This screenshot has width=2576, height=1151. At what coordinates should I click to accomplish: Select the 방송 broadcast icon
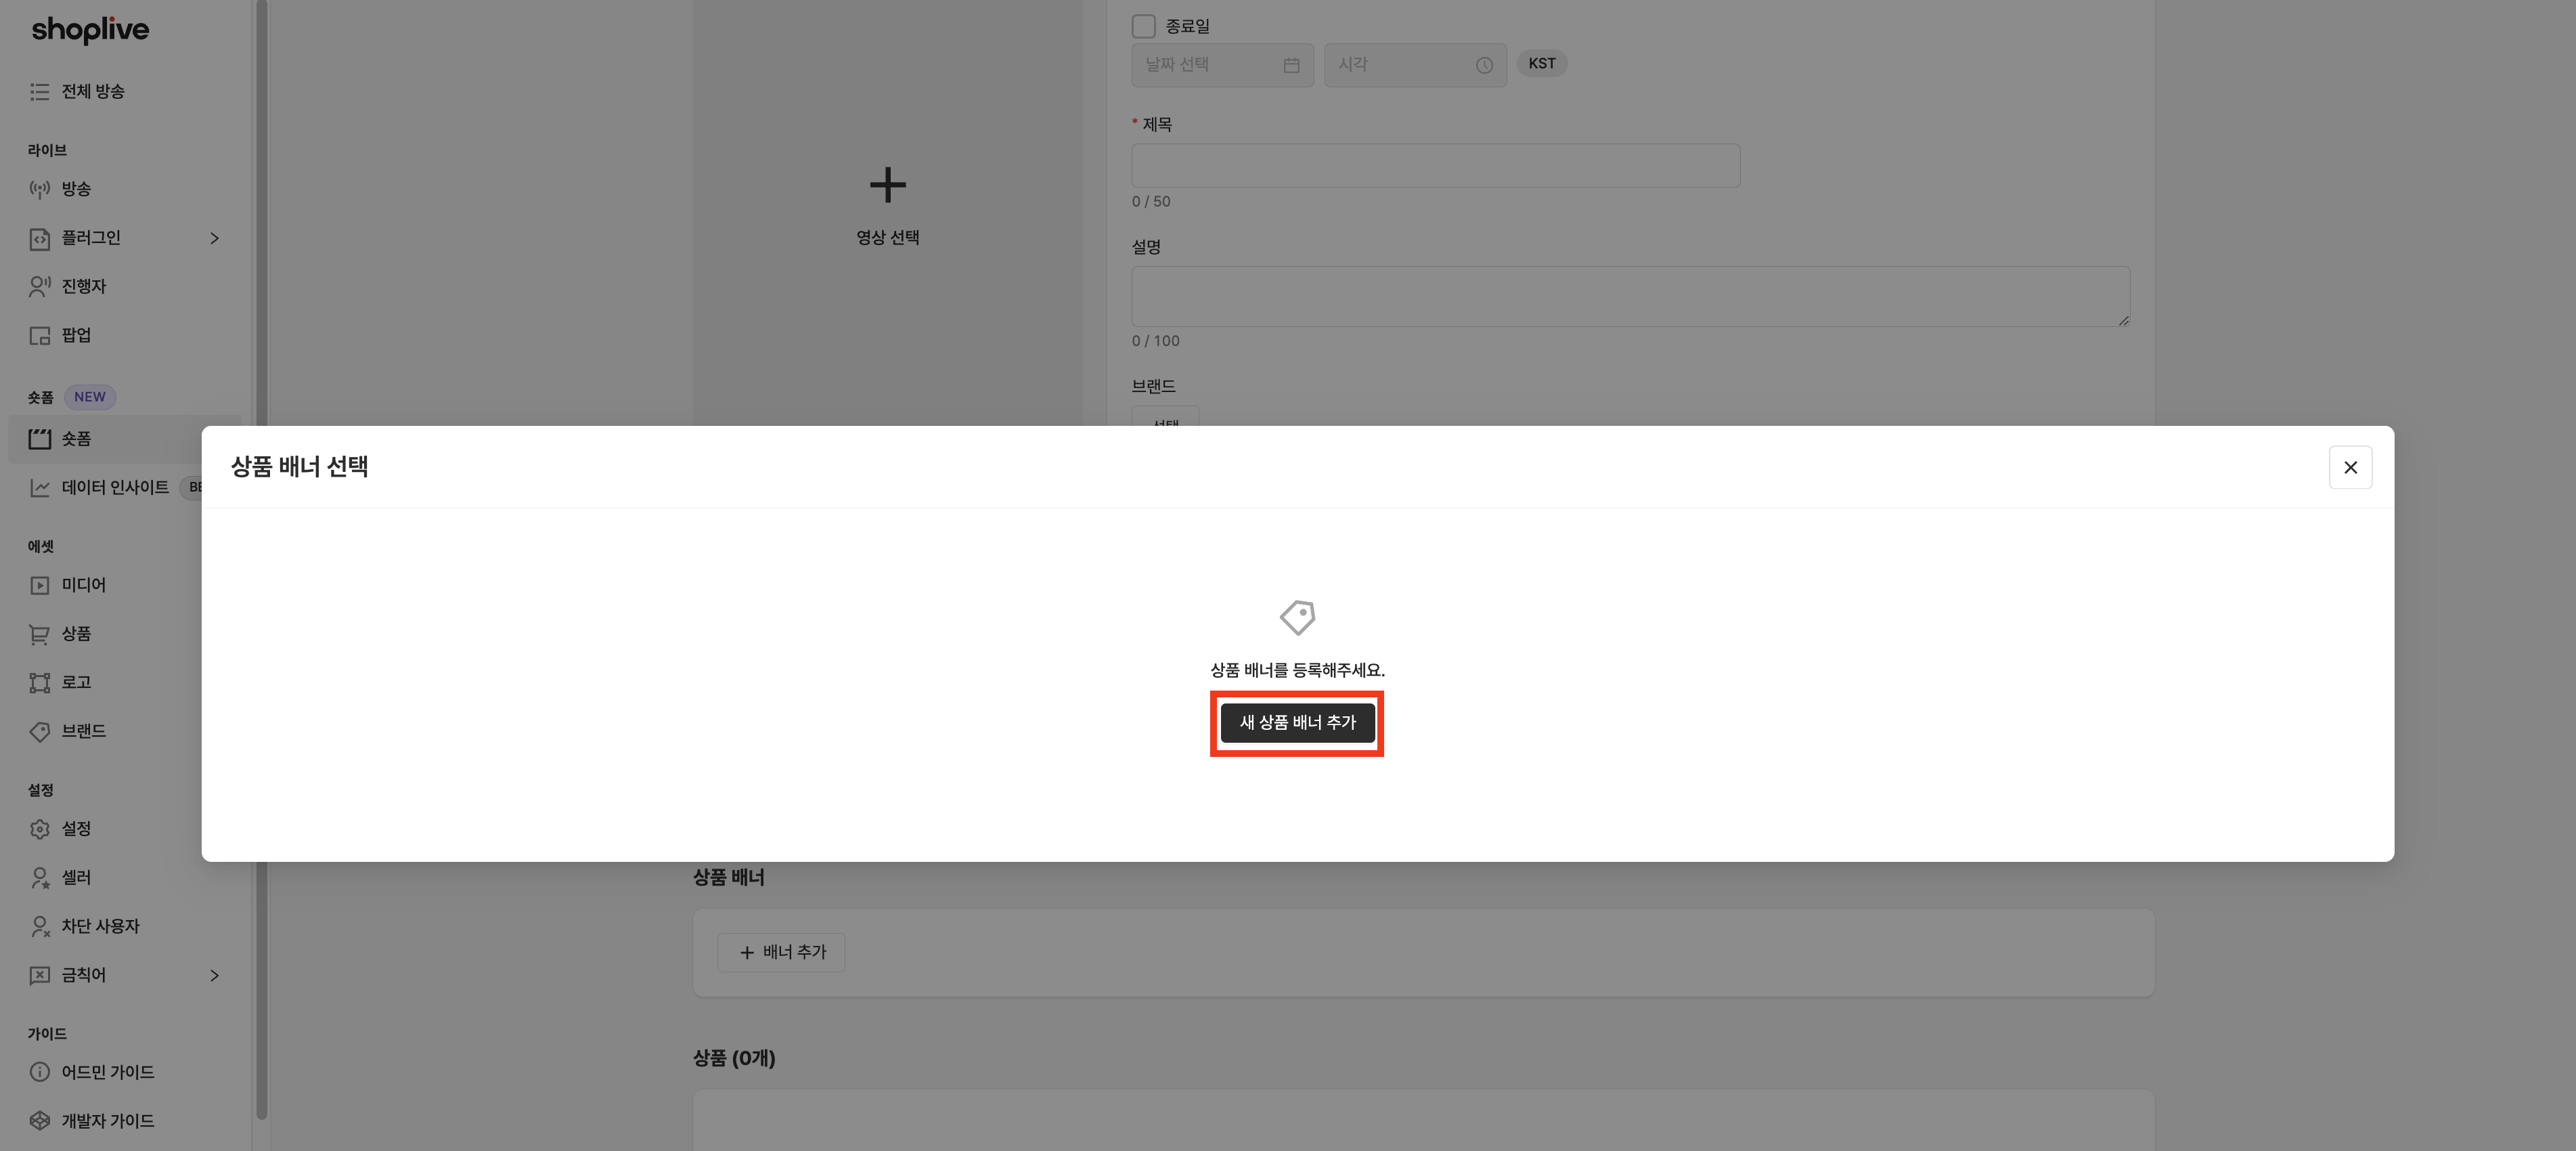click(39, 189)
